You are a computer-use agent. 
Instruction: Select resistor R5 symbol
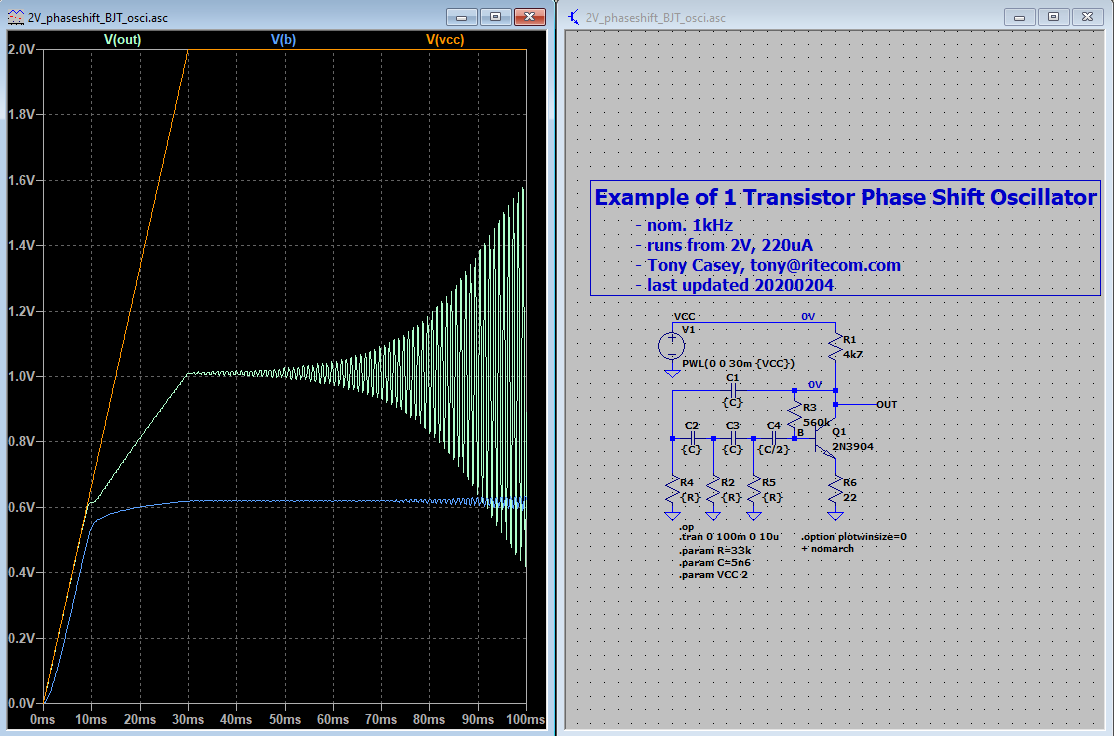coord(754,491)
